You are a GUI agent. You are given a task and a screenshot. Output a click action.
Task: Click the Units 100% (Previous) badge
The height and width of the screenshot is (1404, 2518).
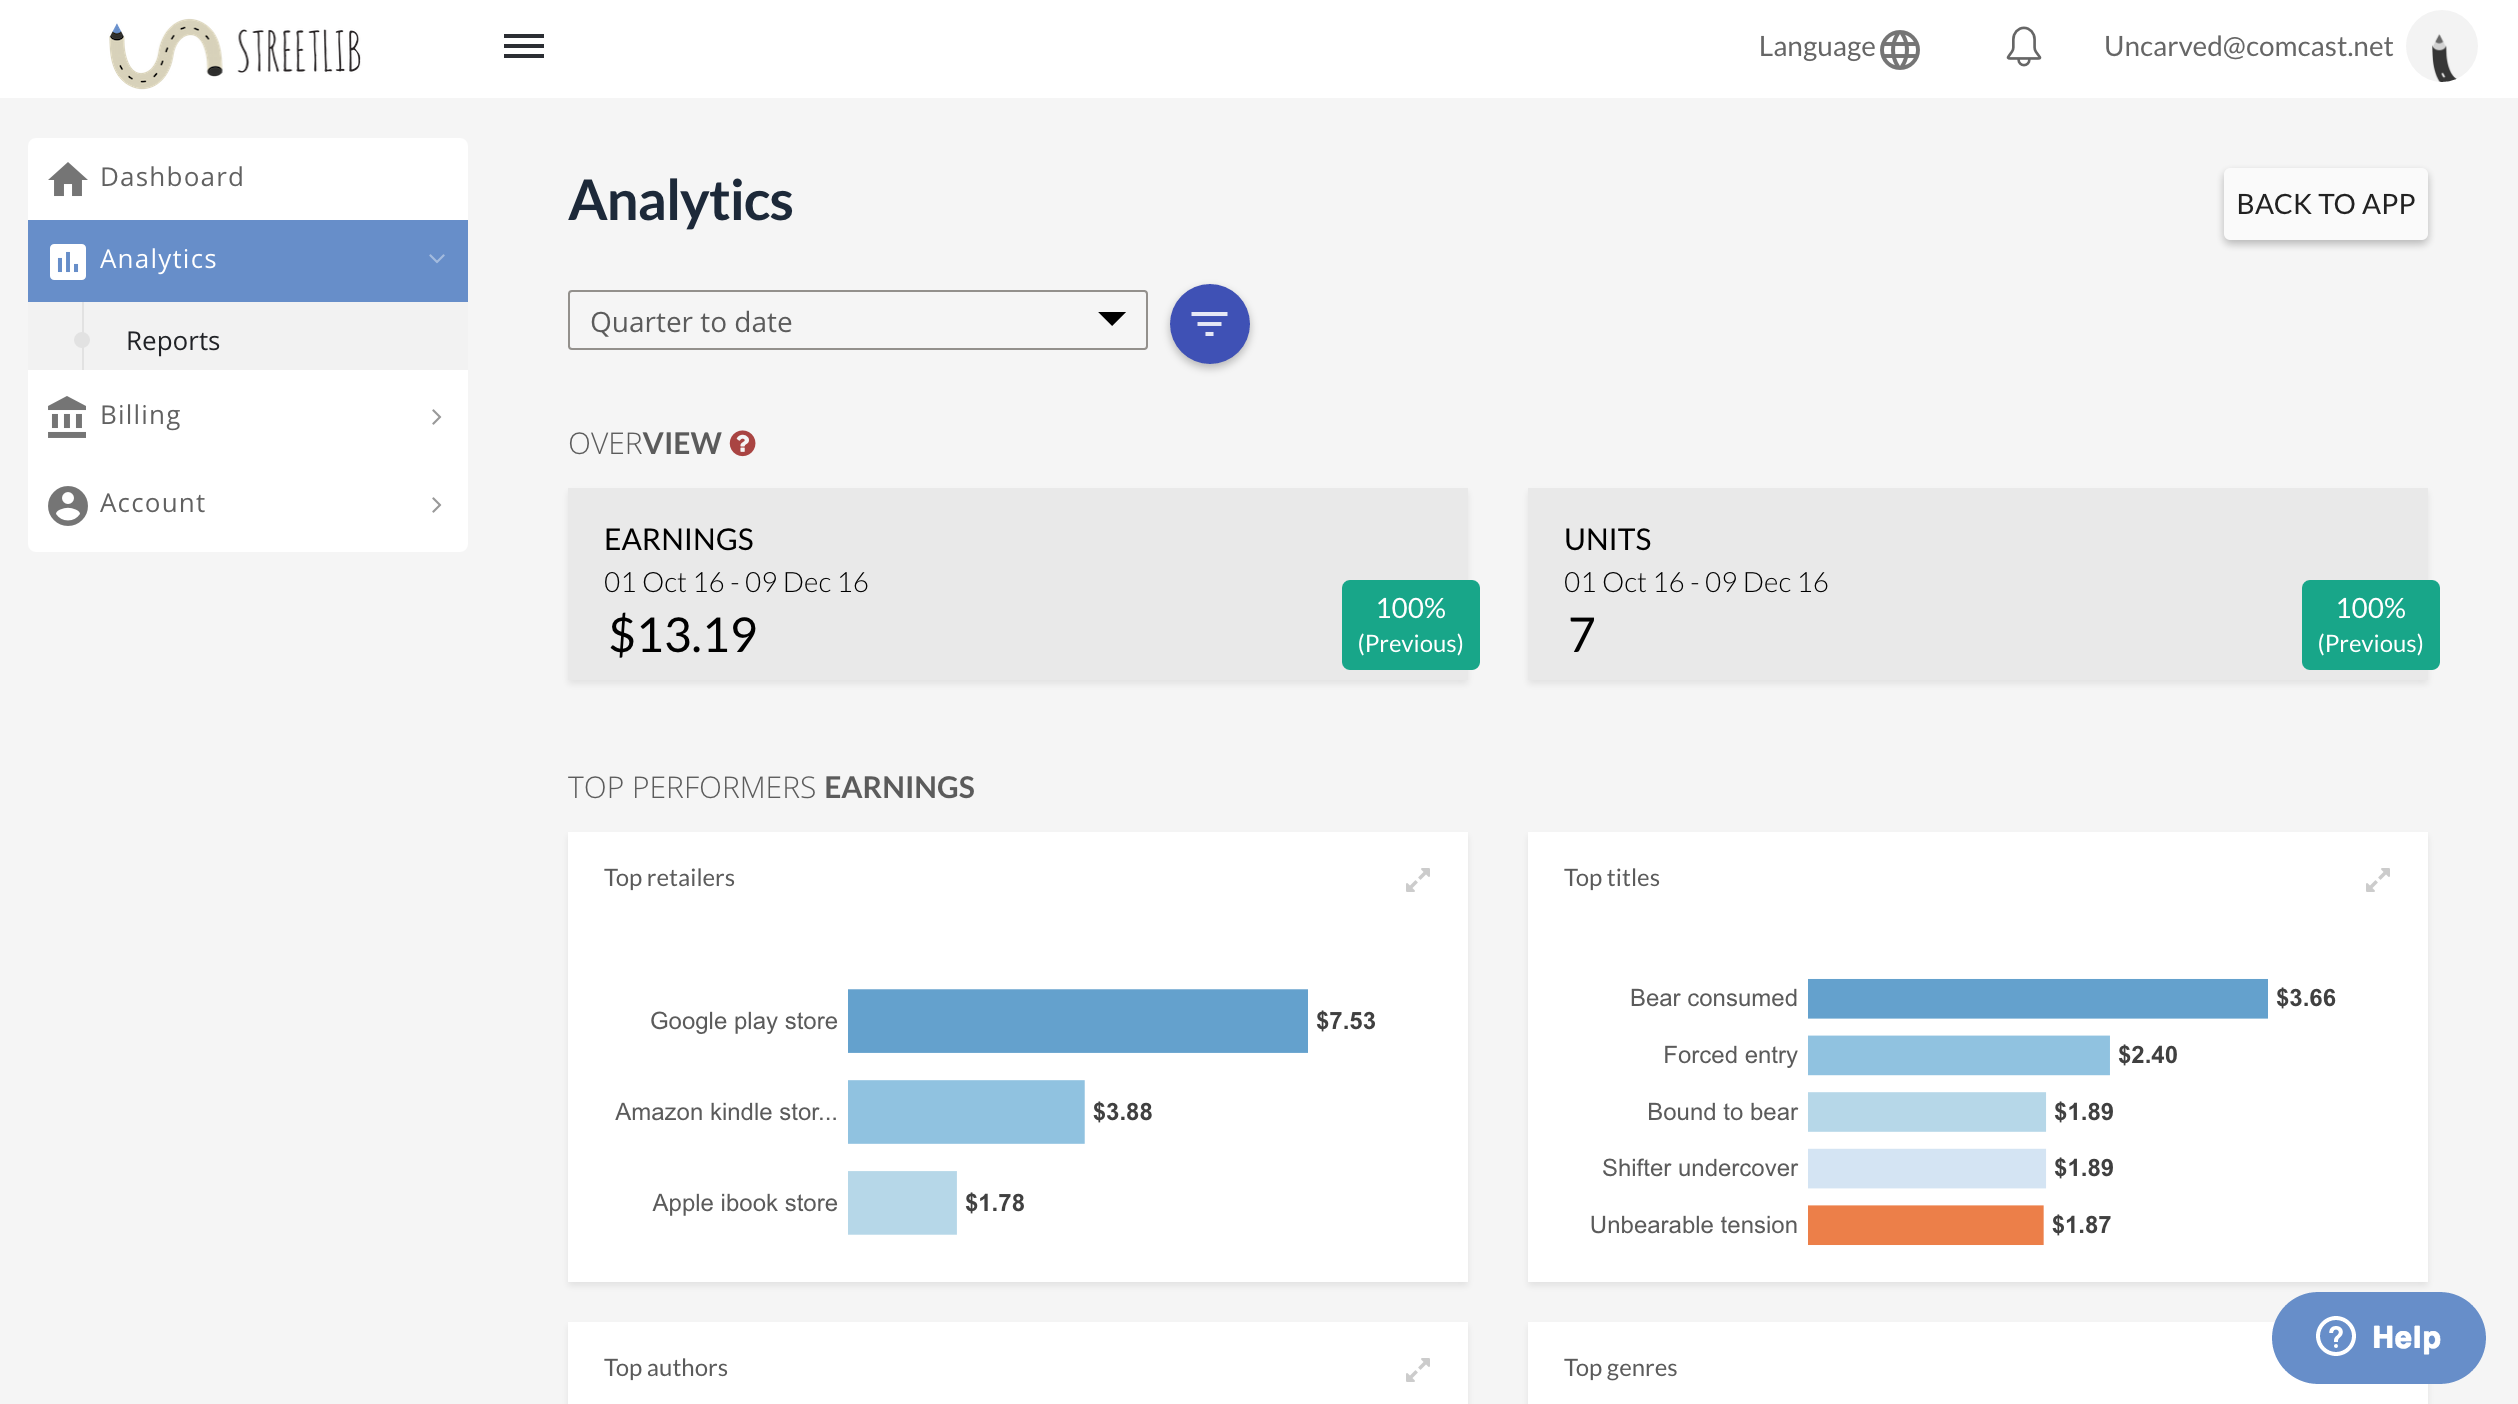click(2370, 625)
